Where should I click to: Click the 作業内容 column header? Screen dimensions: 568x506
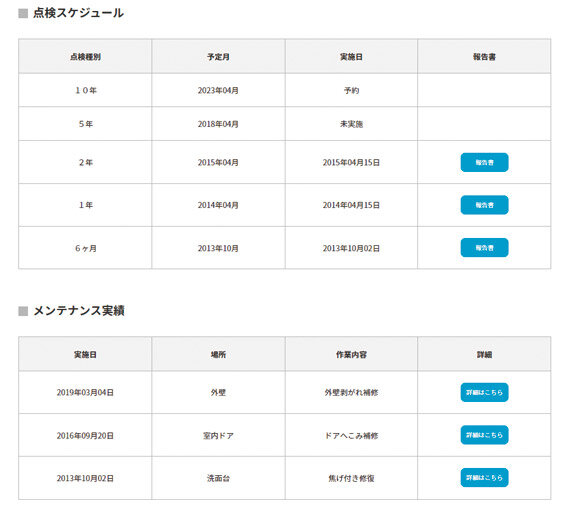click(x=351, y=354)
